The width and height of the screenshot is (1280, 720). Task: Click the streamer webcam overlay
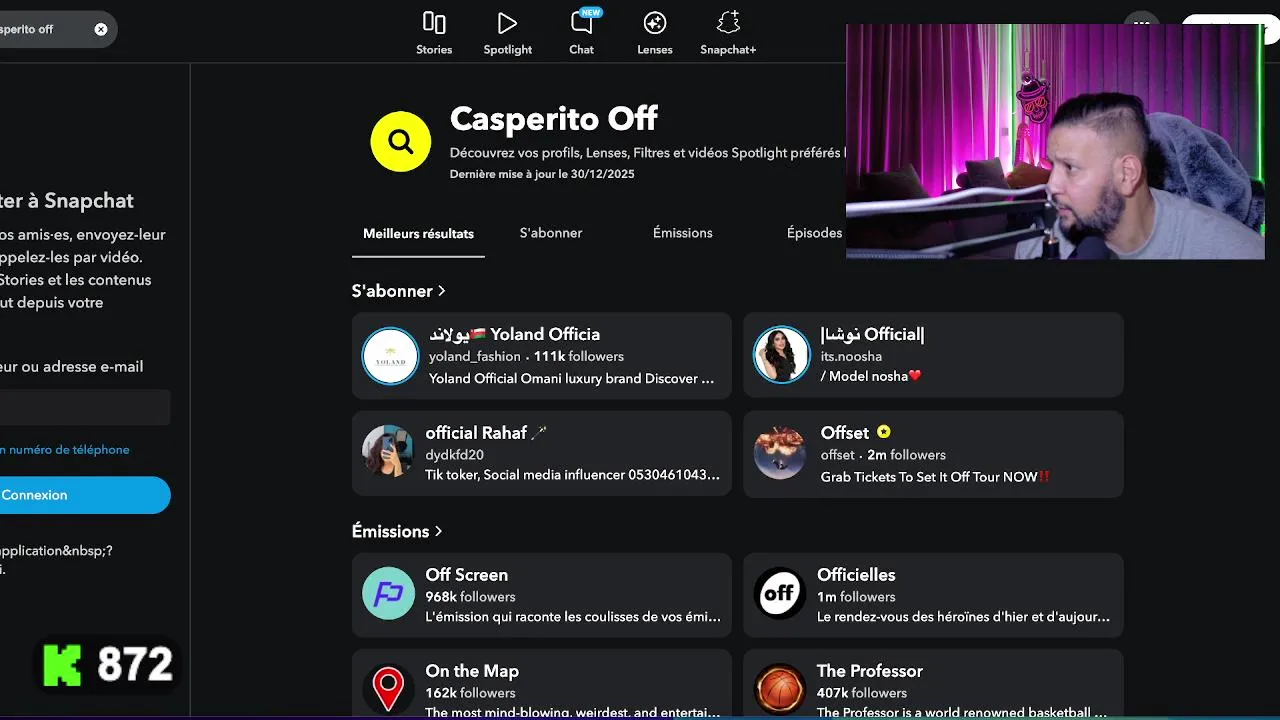point(1055,142)
